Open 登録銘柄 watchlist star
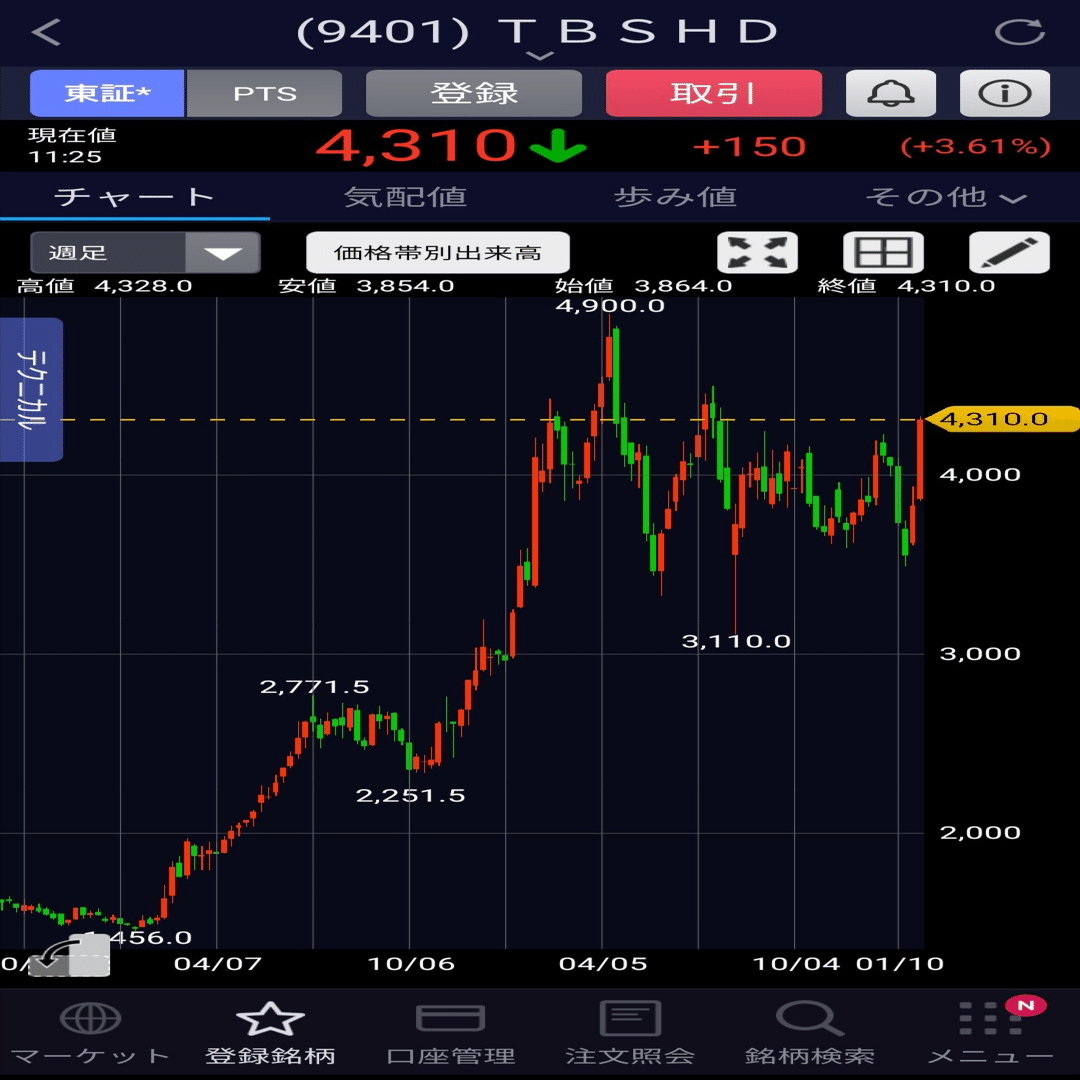Image resolution: width=1080 pixels, height=1080 pixels. click(x=270, y=1033)
